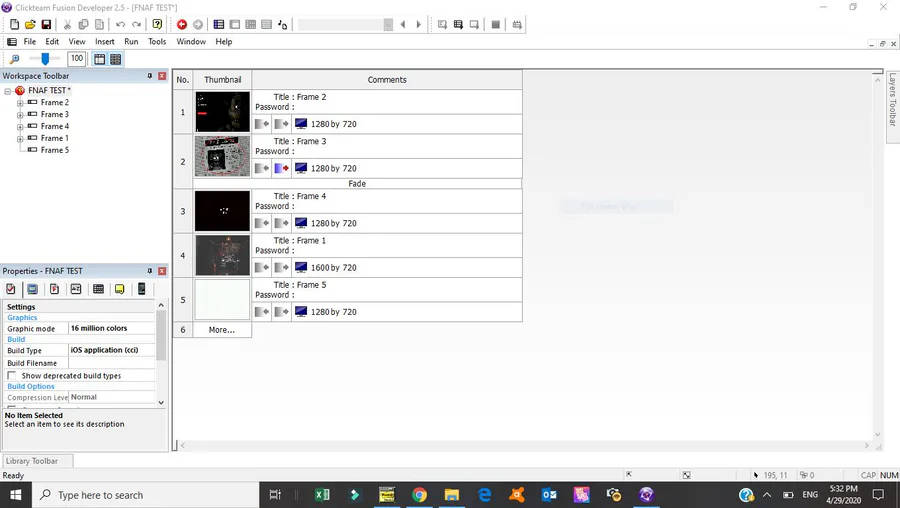Viewport: 900px width, 508px height.
Task: Open the Data Elements icon
Action: pos(282,24)
